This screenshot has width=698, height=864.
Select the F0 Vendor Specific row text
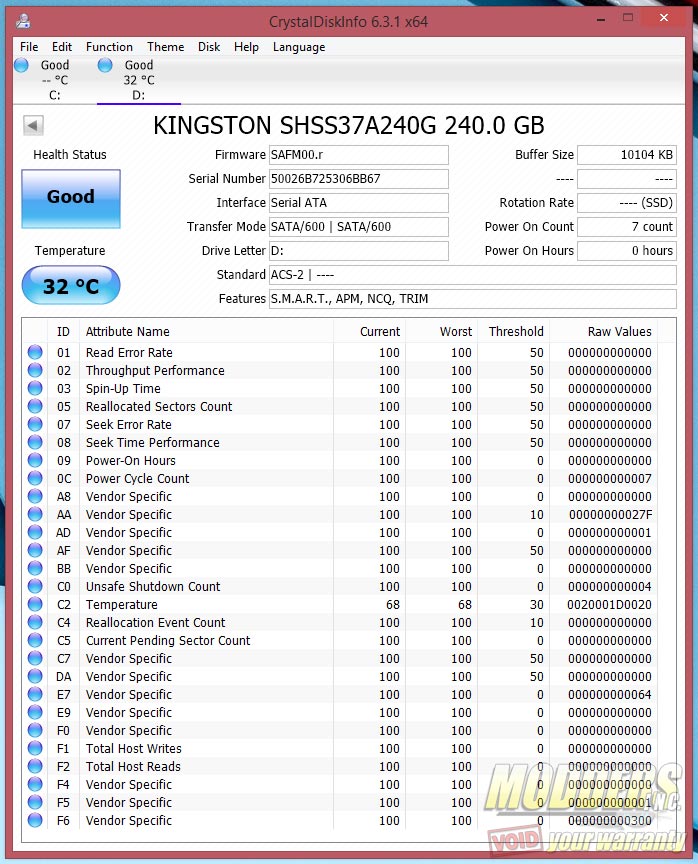pyautogui.click(x=128, y=731)
